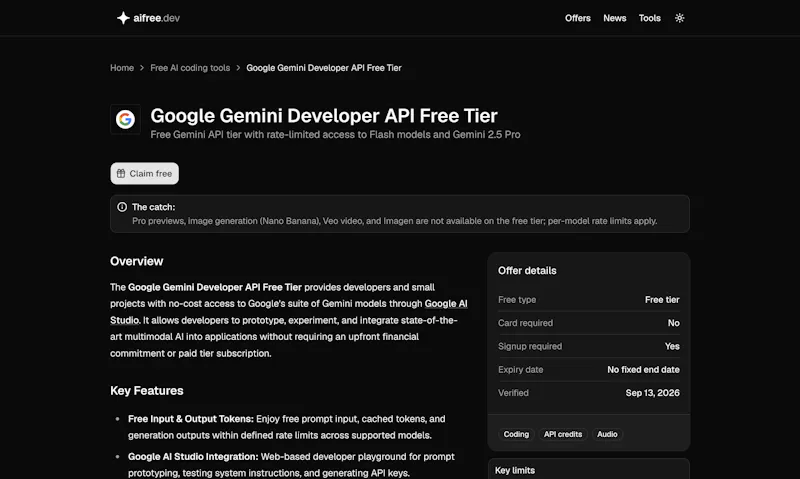Click the aifree.dev star logo icon
800x479 pixels.
(123, 18)
